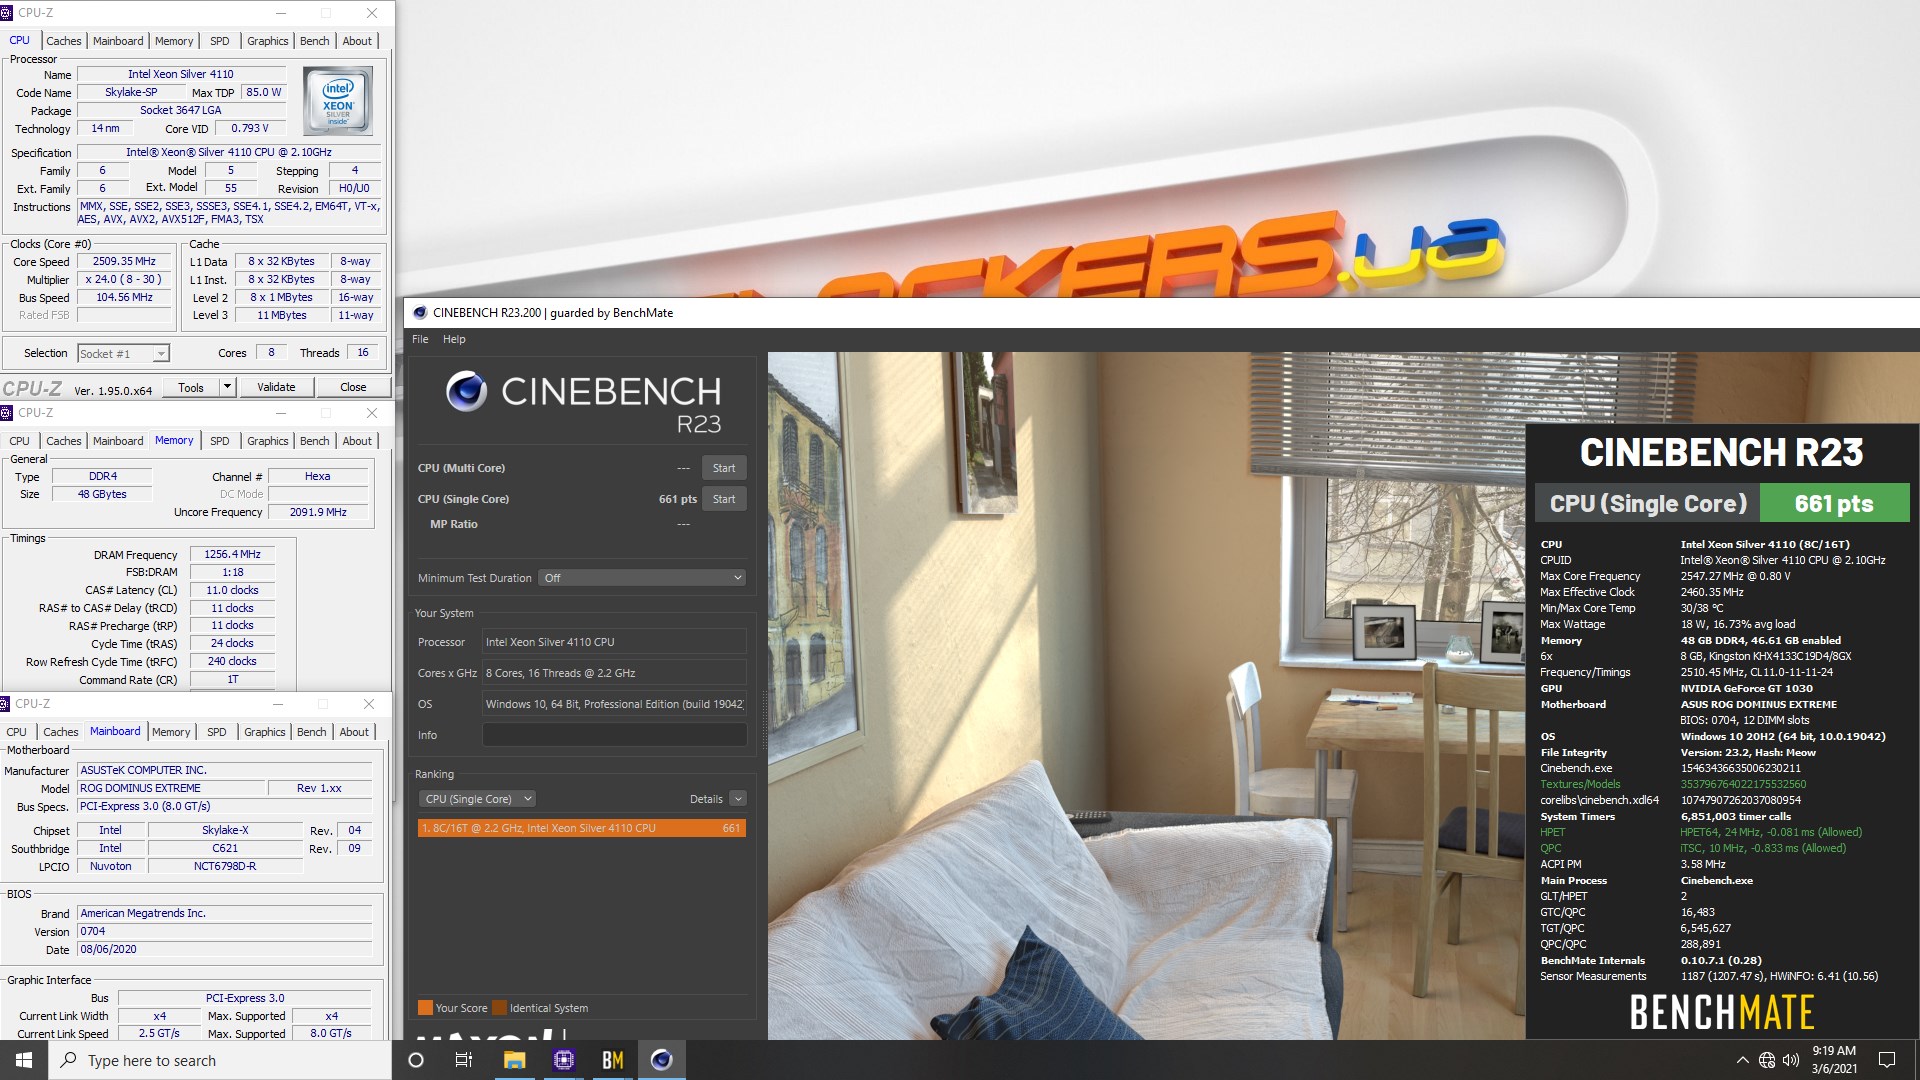The width and height of the screenshot is (1920, 1080).
Task: Select ranking entry Xeon Silver 4110
Action: 582,828
